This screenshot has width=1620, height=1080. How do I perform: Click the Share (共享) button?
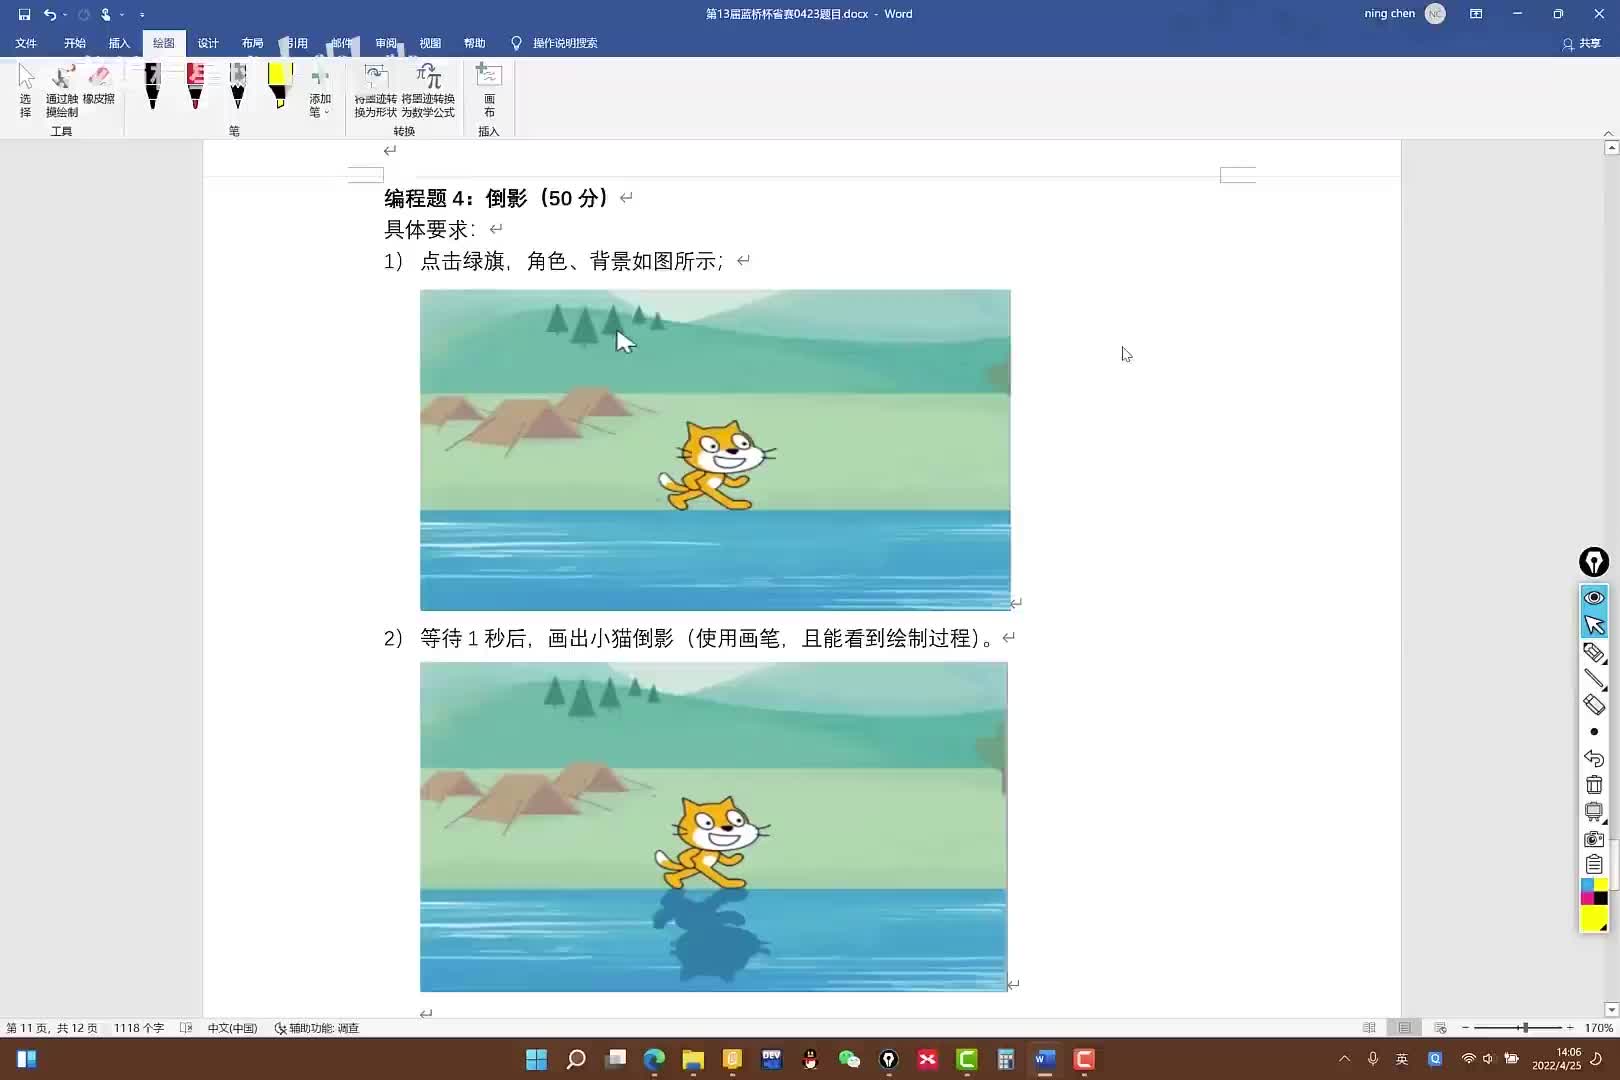point(1582,43)
